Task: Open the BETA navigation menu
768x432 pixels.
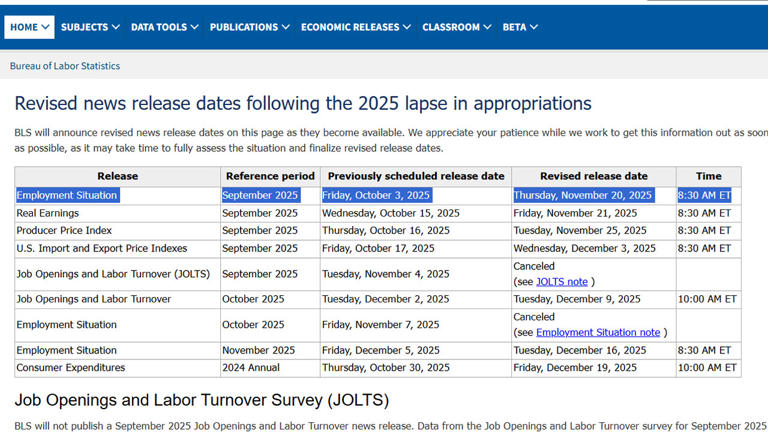Action: [520, 27]
